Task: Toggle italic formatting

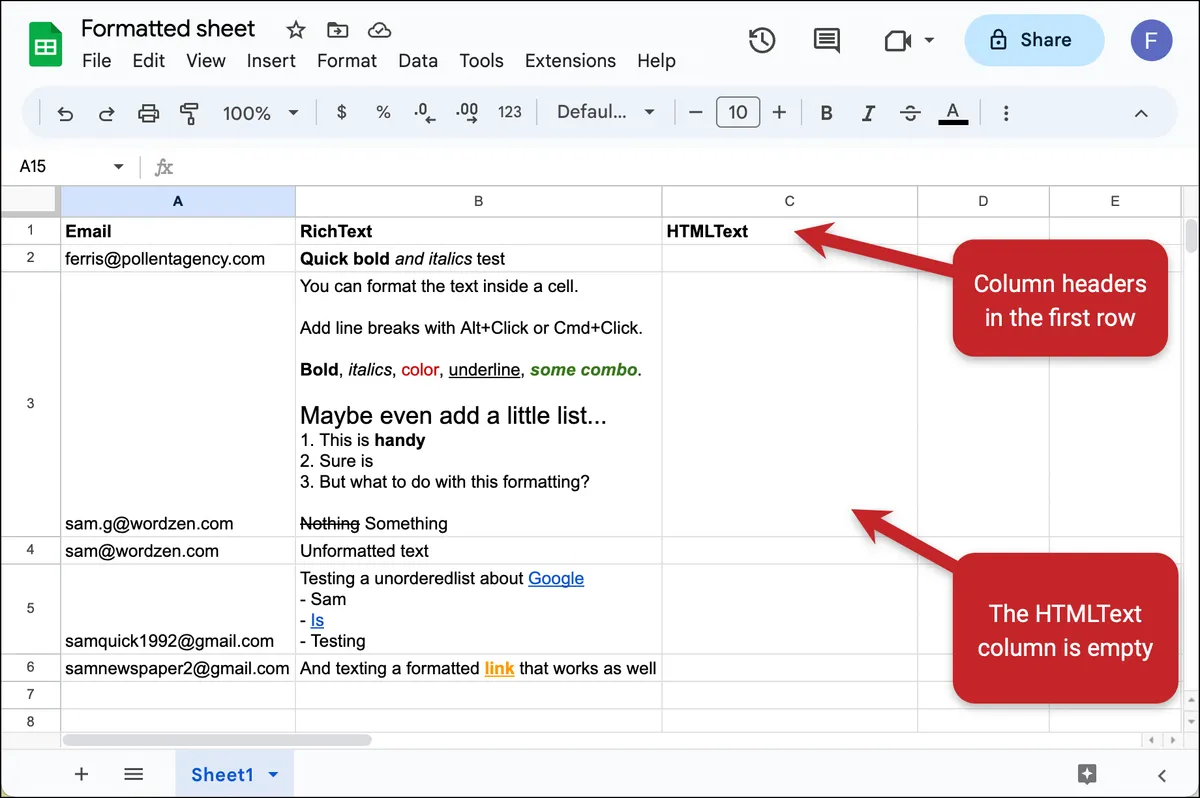Action: pos(868,113)
